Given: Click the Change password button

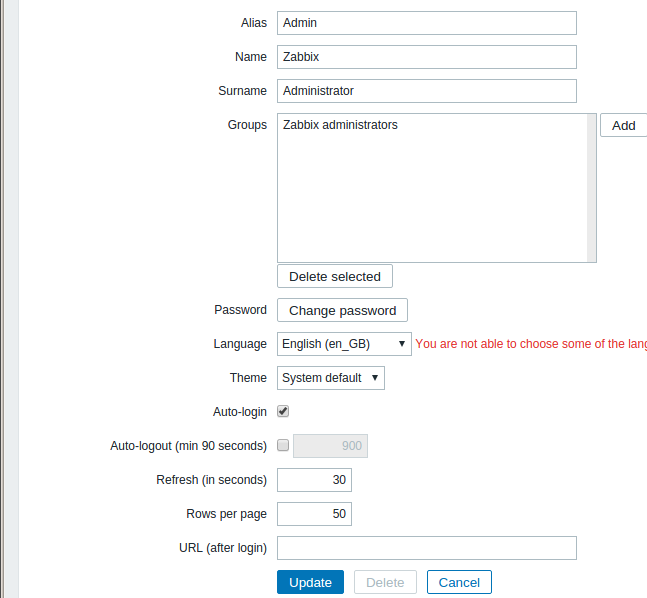Looking at the screenshot, I should pyautogui.click(x=342, y=310).
